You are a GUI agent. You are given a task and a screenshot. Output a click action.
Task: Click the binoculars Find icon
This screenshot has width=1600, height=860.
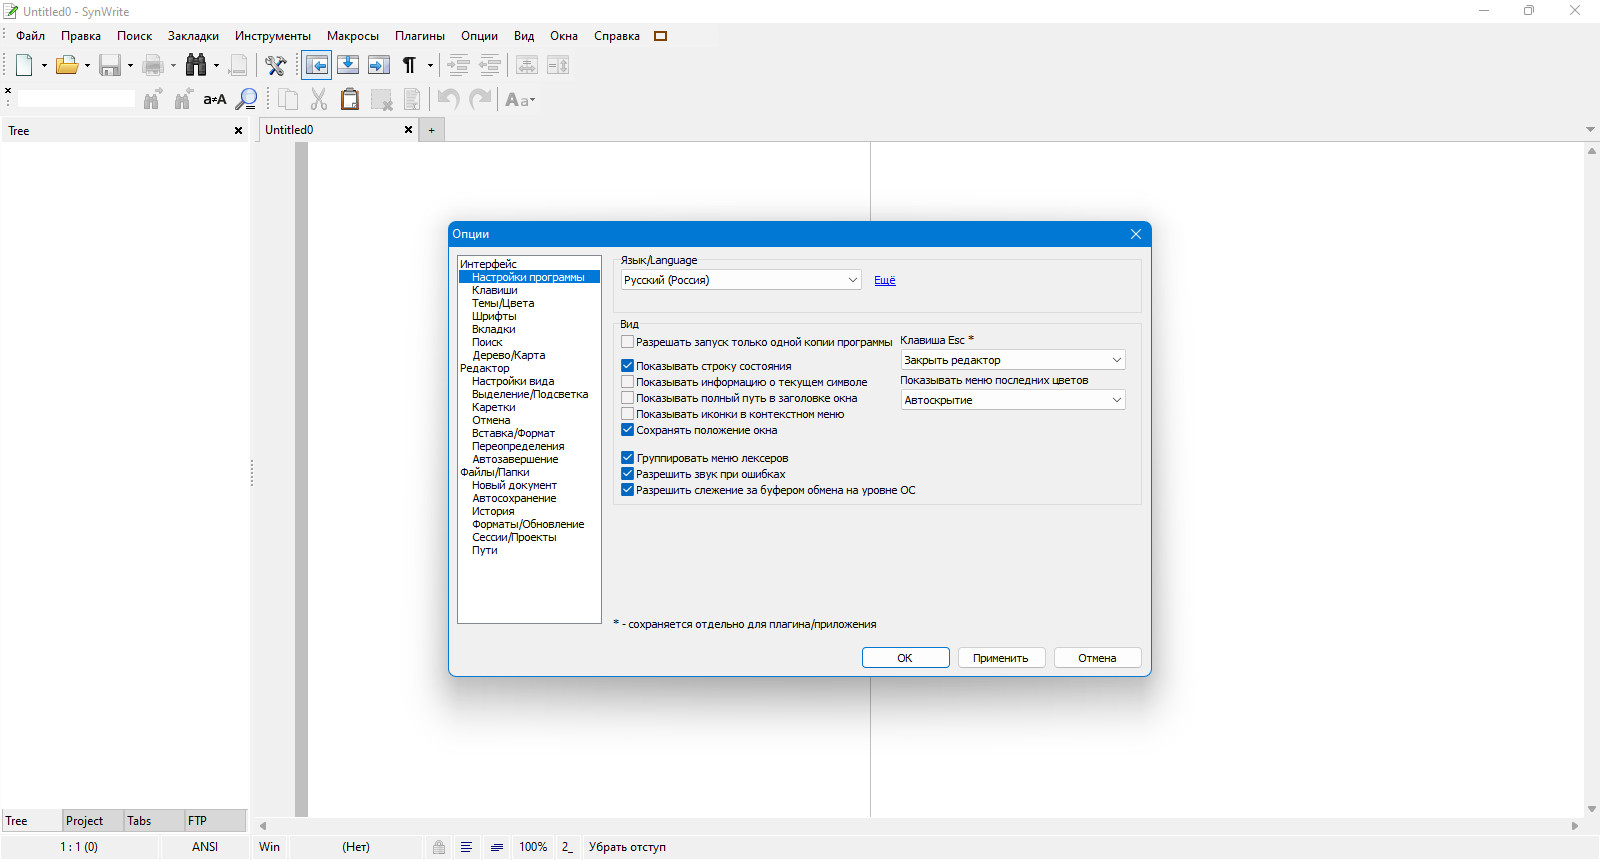click(196, 66)
